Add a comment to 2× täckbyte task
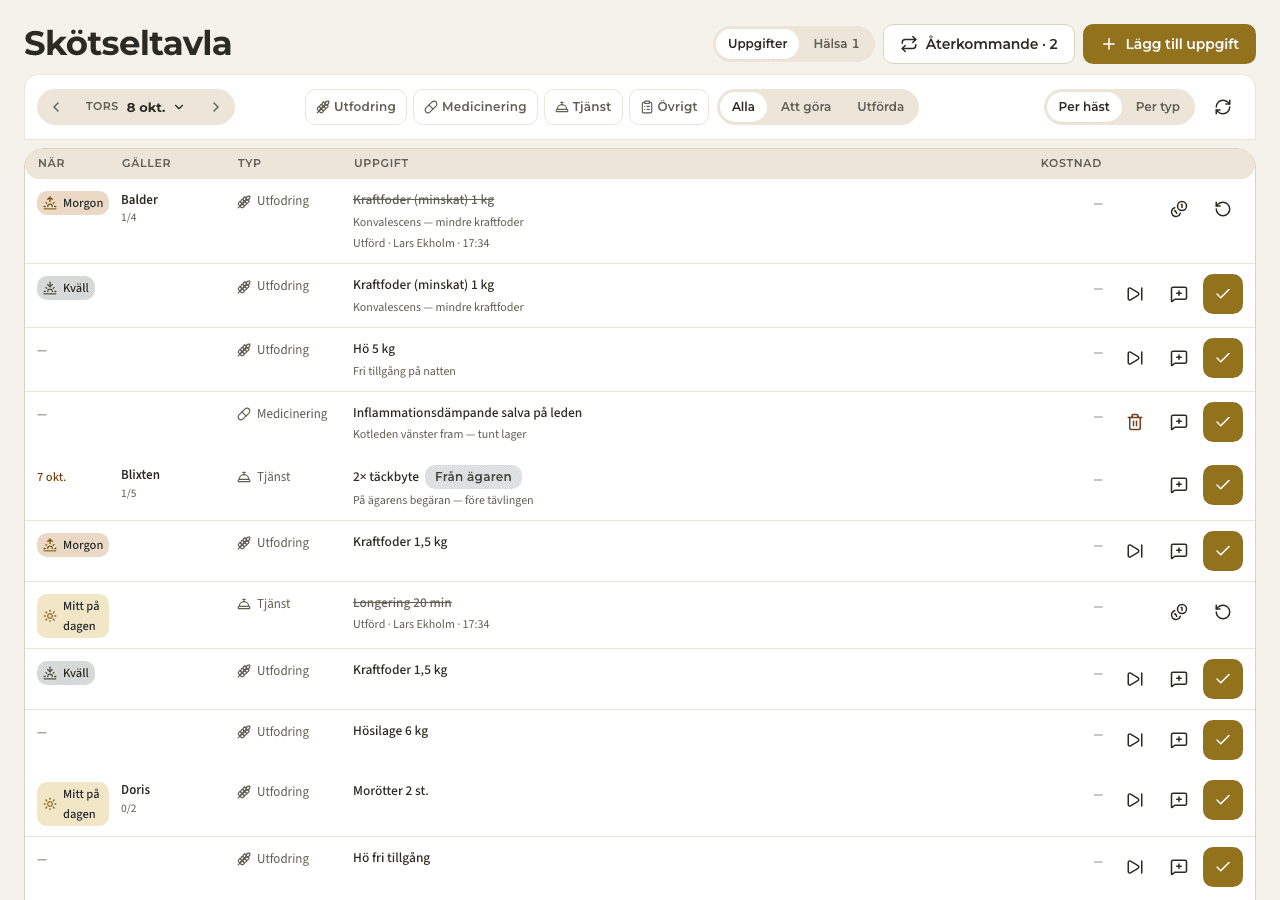1280x900 pixels. tap(1179, 485)
